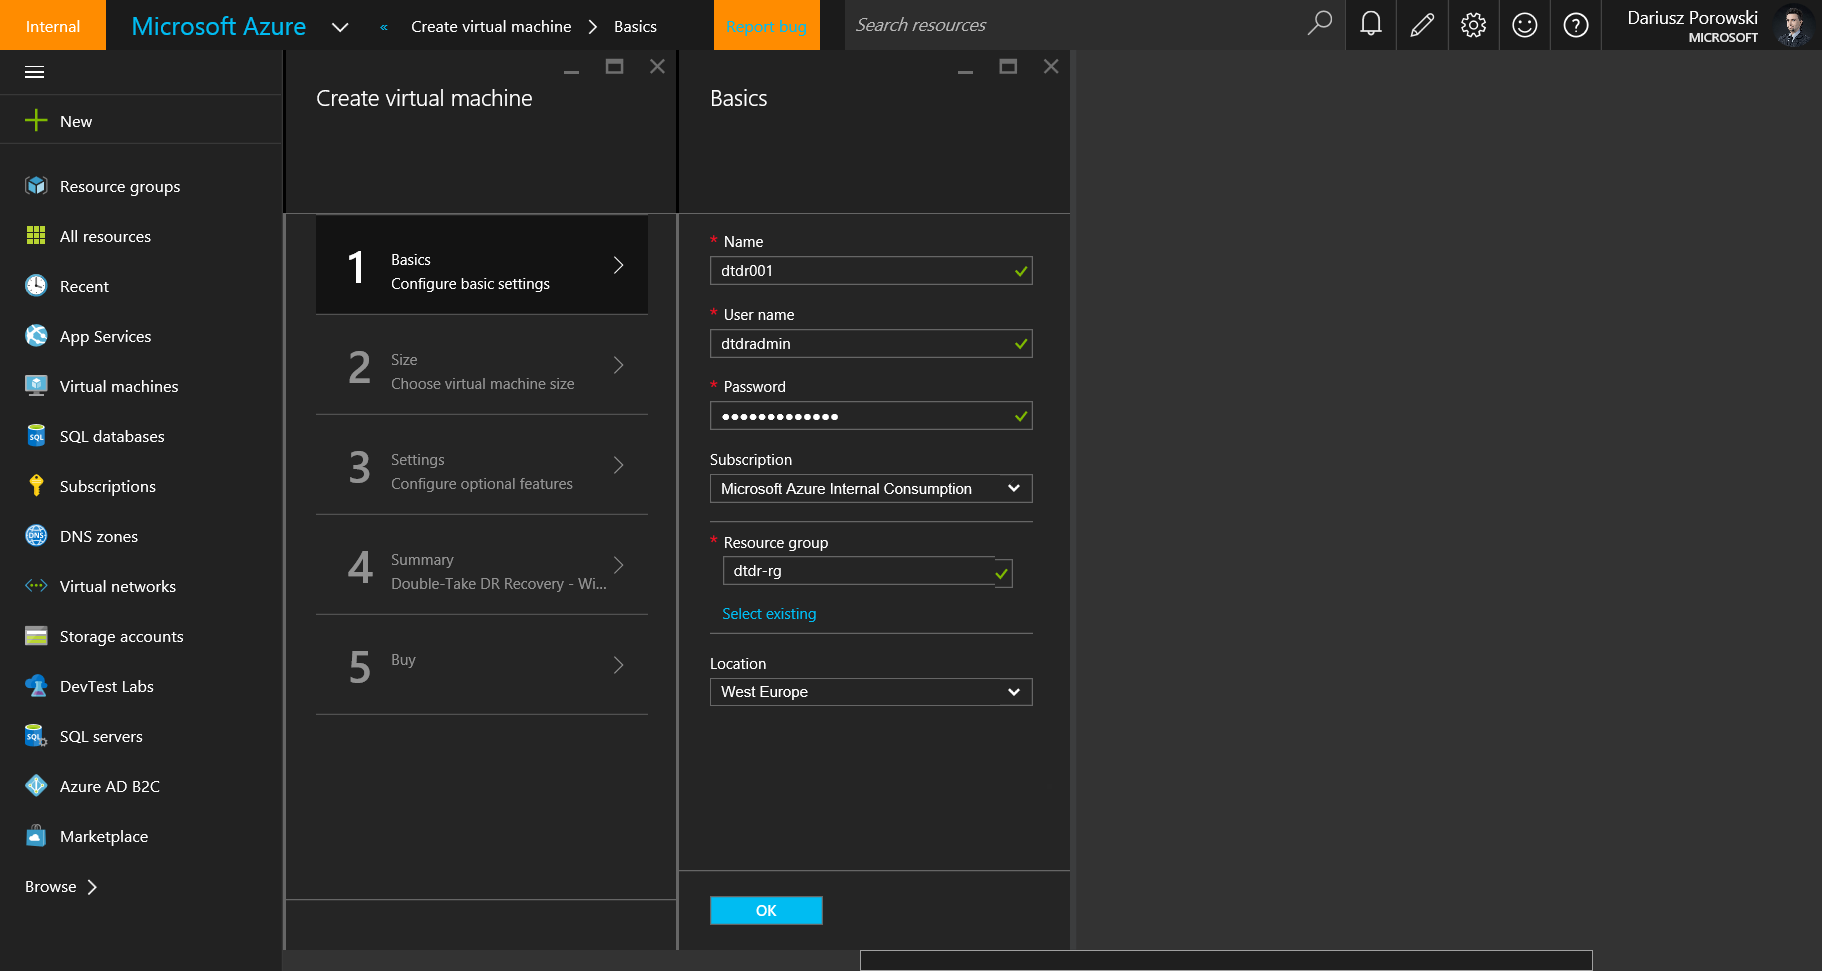This screenshot has height=971, width=1822.
Task: Click the Internal orange badge
Action: point(53,25)
